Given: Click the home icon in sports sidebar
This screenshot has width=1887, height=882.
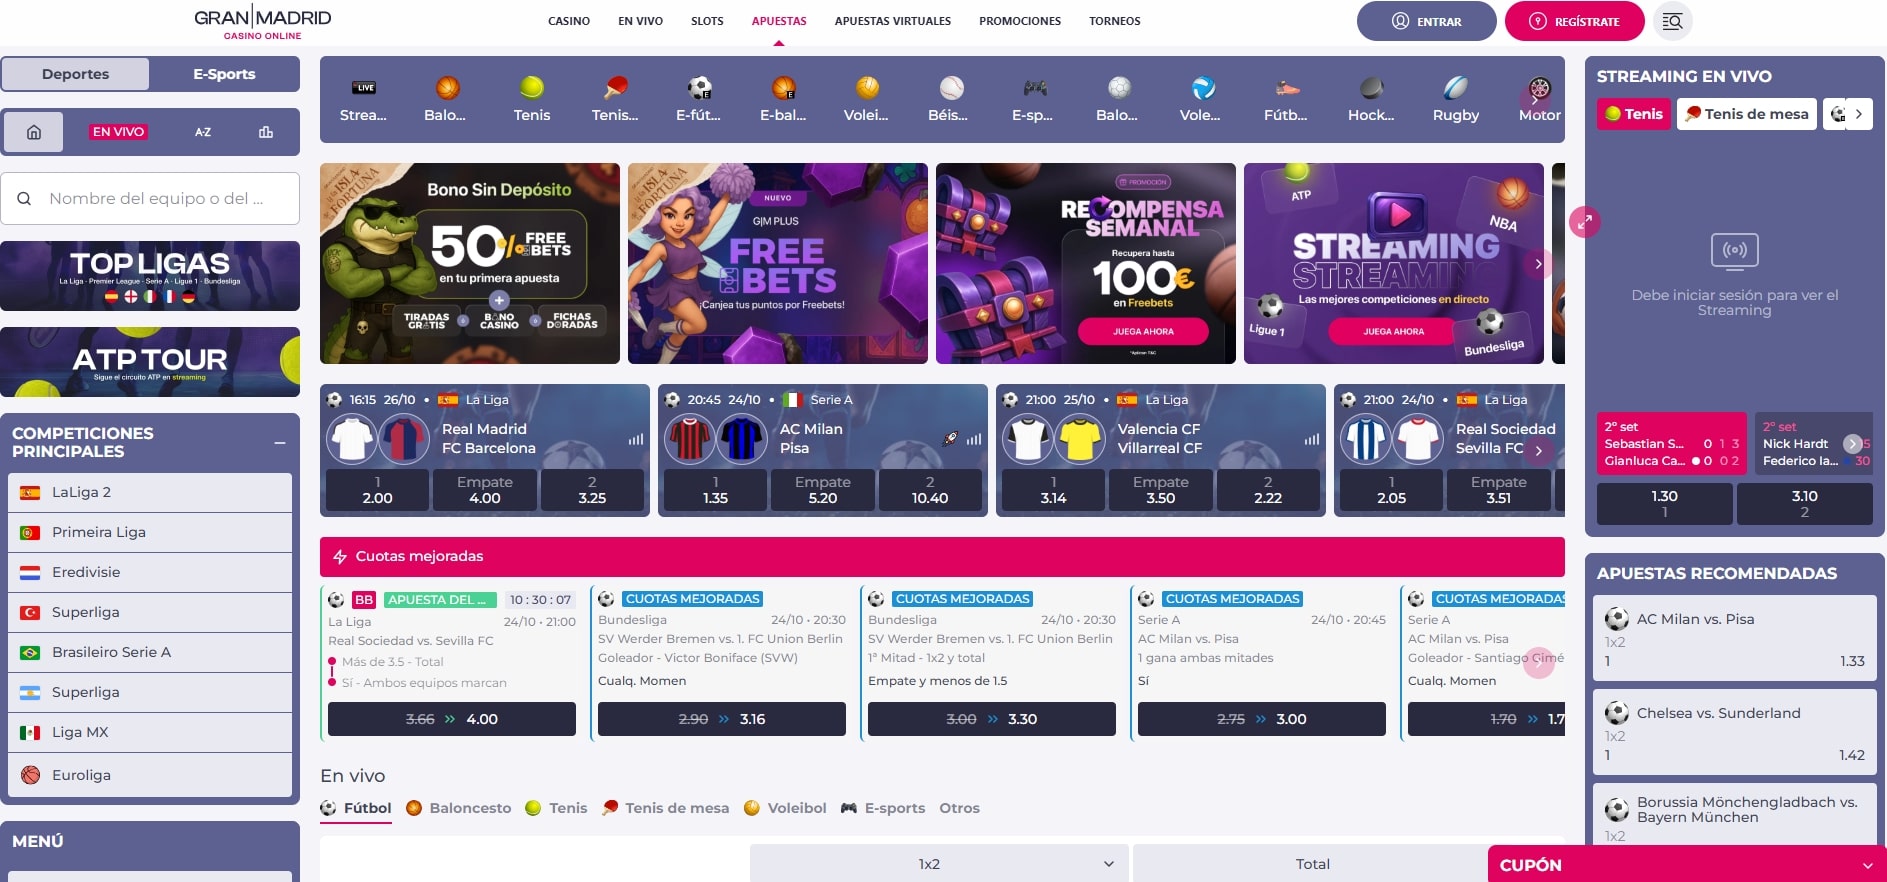Looking at the screenshot, I should click(34, 132).
